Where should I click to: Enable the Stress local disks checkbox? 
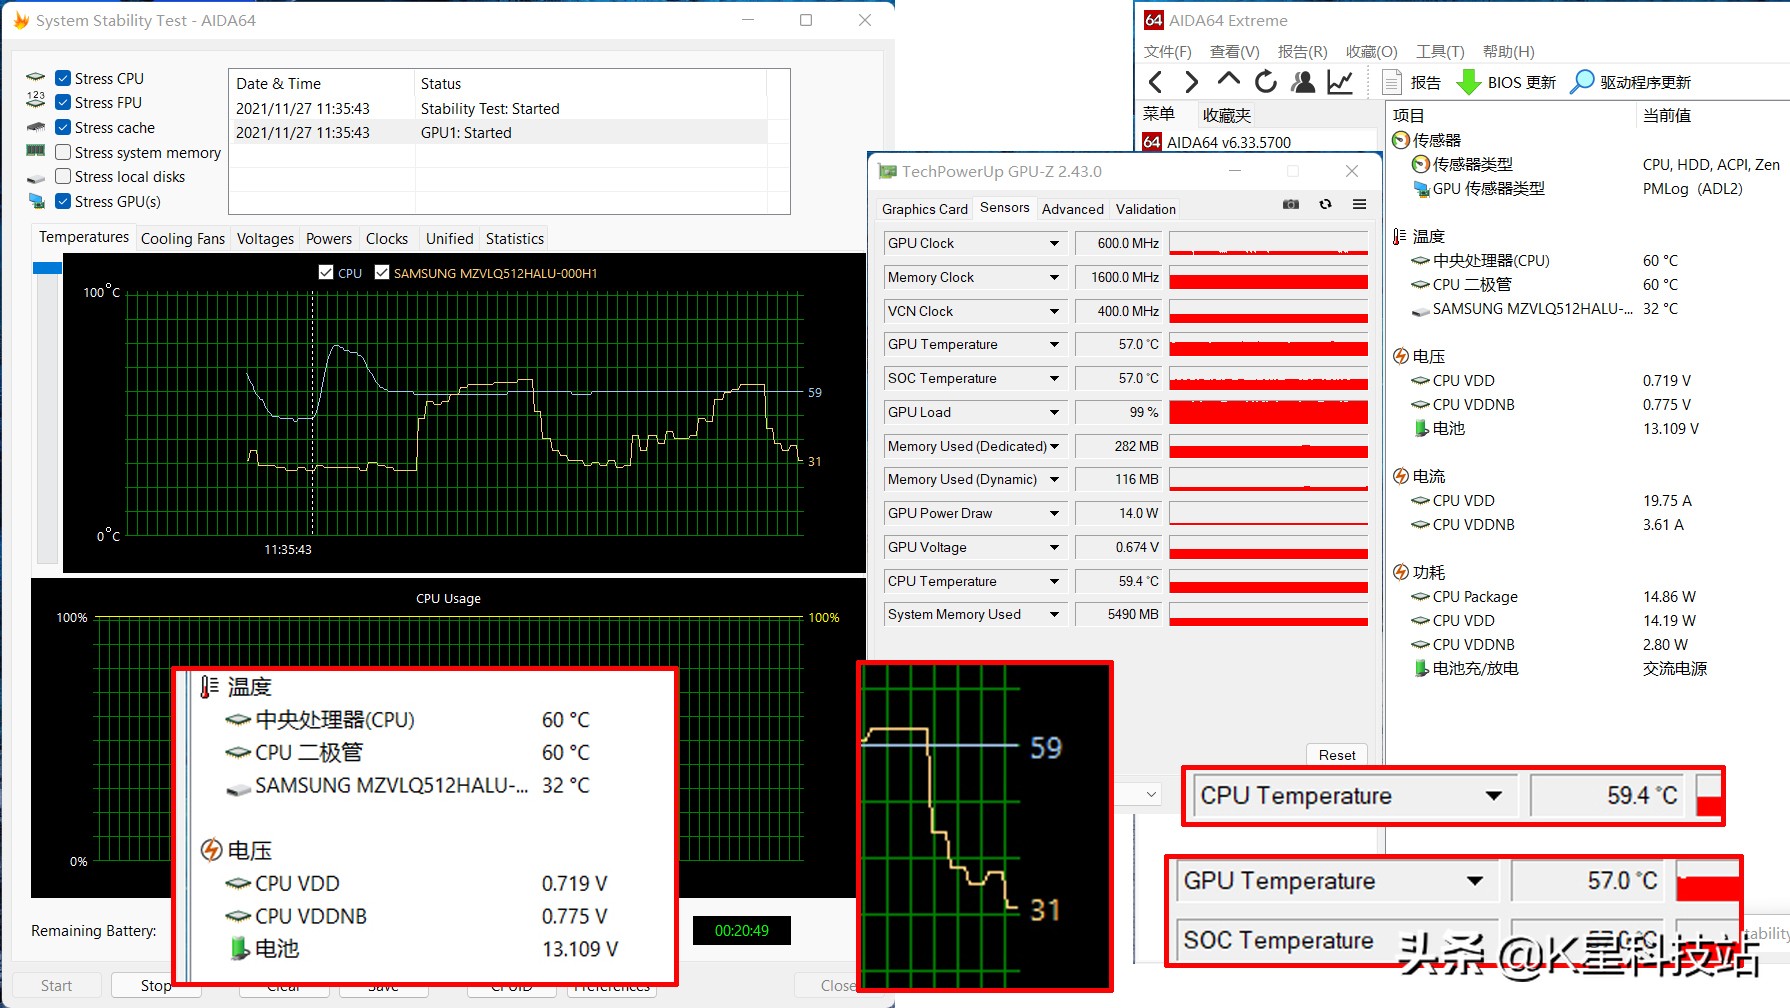click(x=63, y=176)
